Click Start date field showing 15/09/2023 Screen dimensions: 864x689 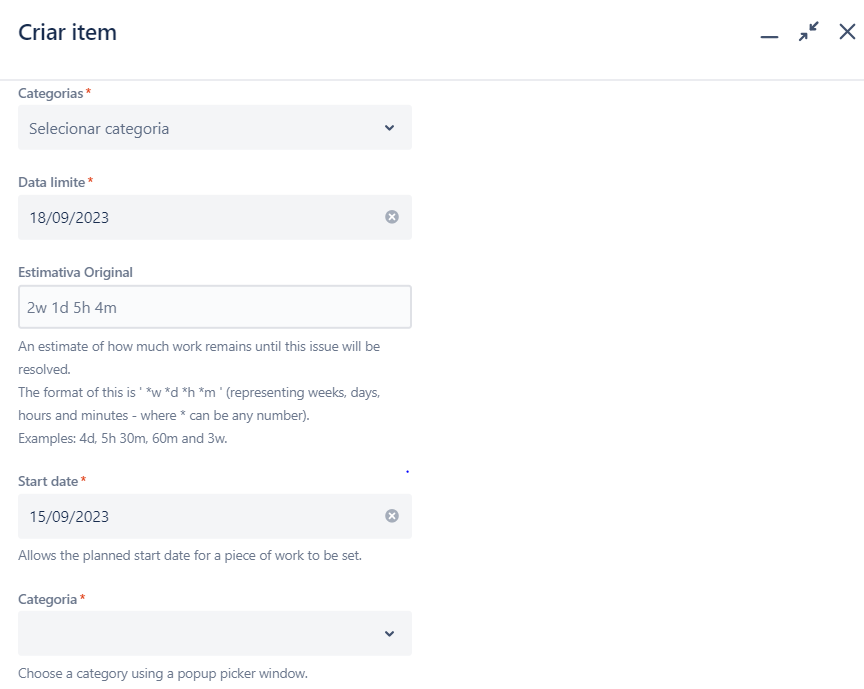(214, 516)
